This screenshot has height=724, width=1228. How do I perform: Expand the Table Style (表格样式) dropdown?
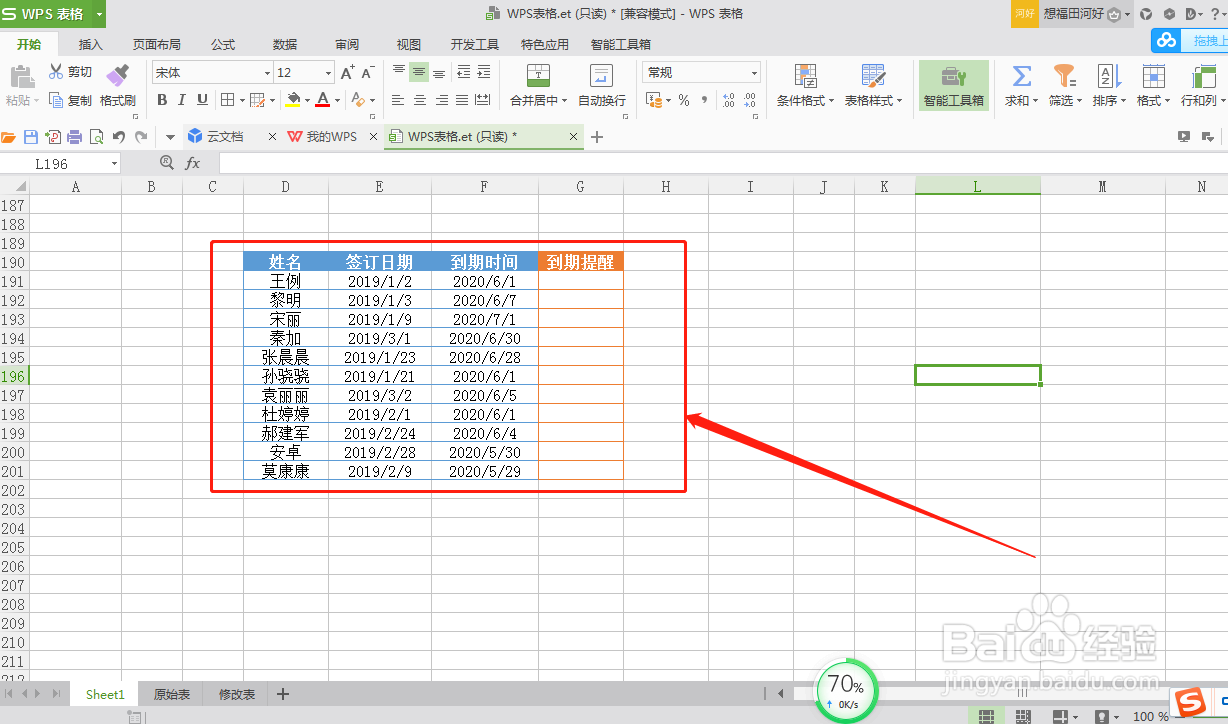899,101
